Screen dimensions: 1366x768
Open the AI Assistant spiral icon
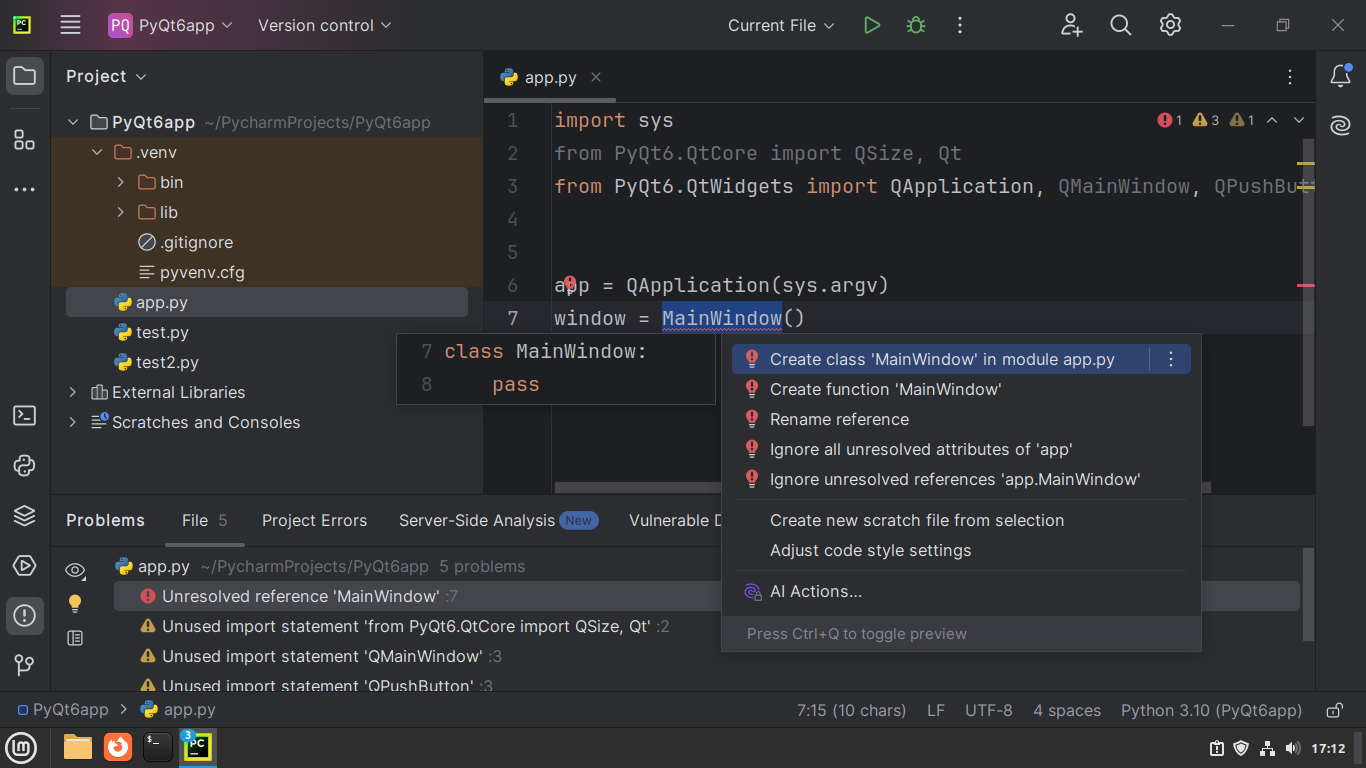click(1340, 125)
